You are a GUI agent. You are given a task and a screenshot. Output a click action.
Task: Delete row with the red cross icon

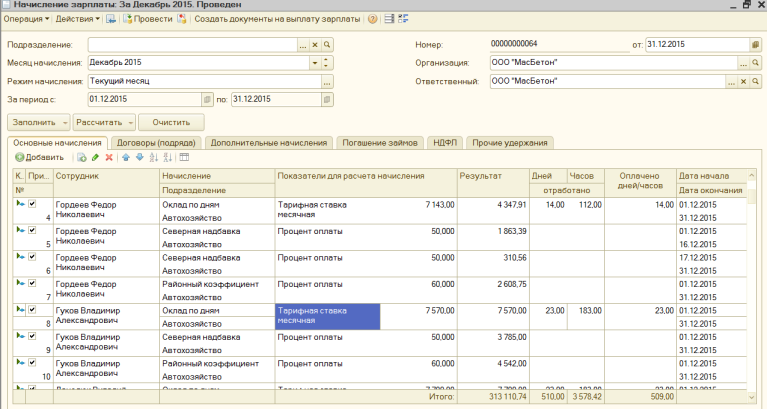tap(109, 158)
